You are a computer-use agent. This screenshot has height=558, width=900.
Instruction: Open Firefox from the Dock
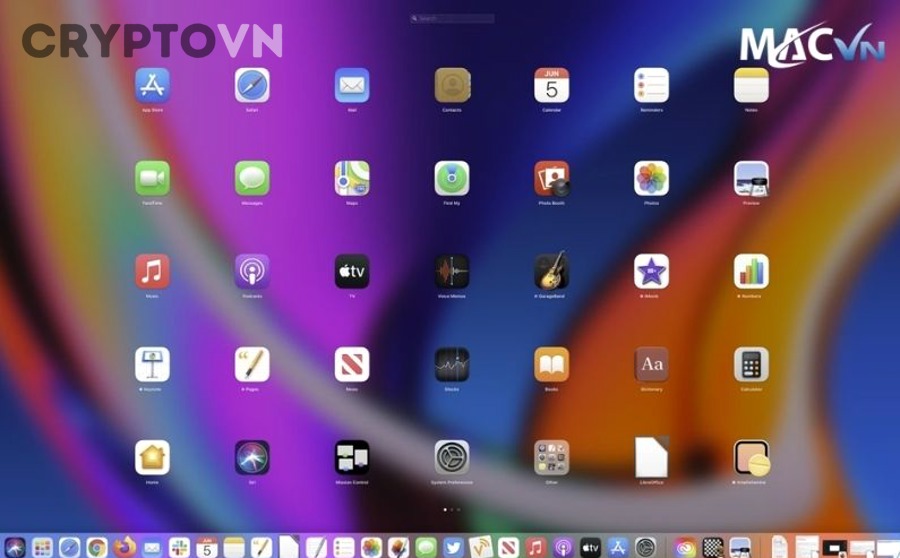tap(125, 548)
